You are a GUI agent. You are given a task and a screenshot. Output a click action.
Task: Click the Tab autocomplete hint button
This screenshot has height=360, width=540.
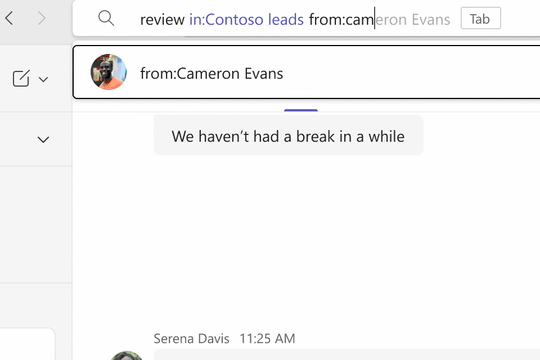[480, 18]
